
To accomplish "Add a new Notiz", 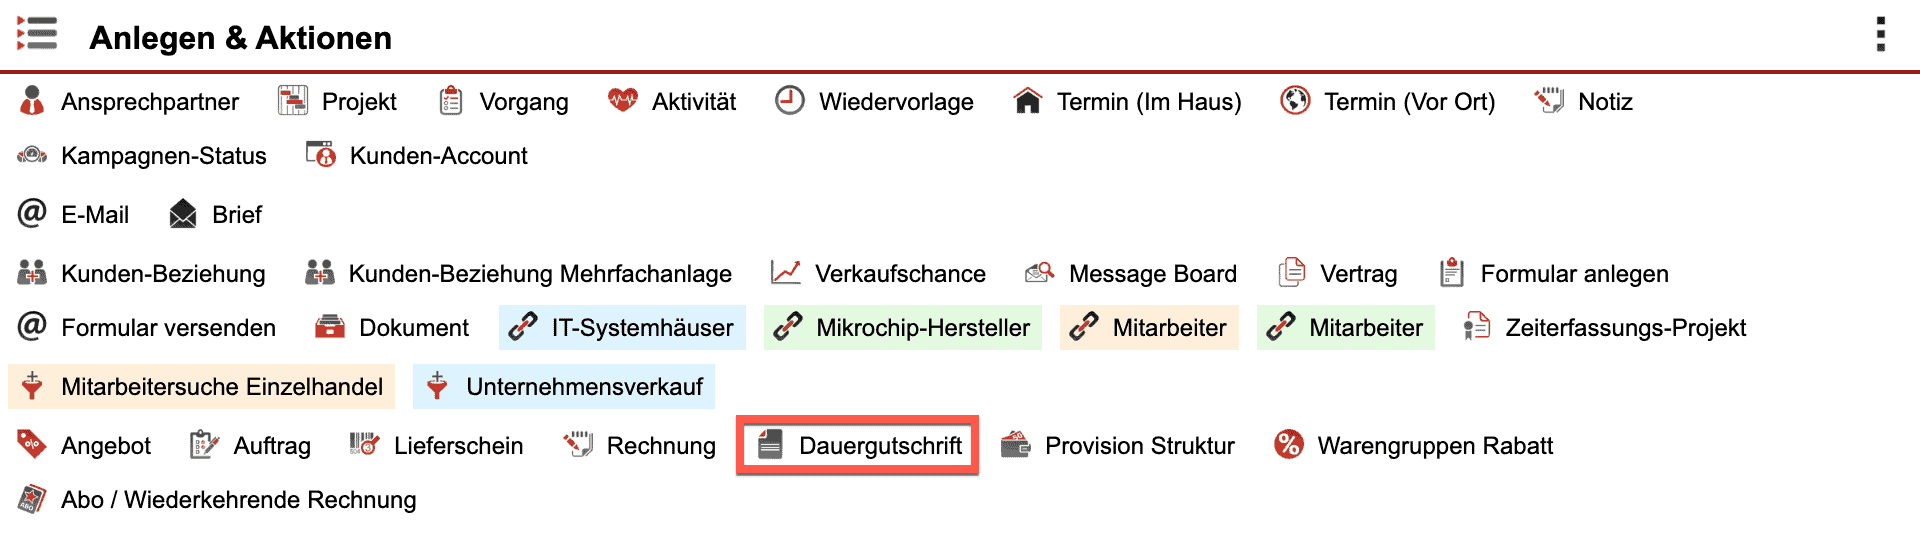I will [x=1604, y=101].
